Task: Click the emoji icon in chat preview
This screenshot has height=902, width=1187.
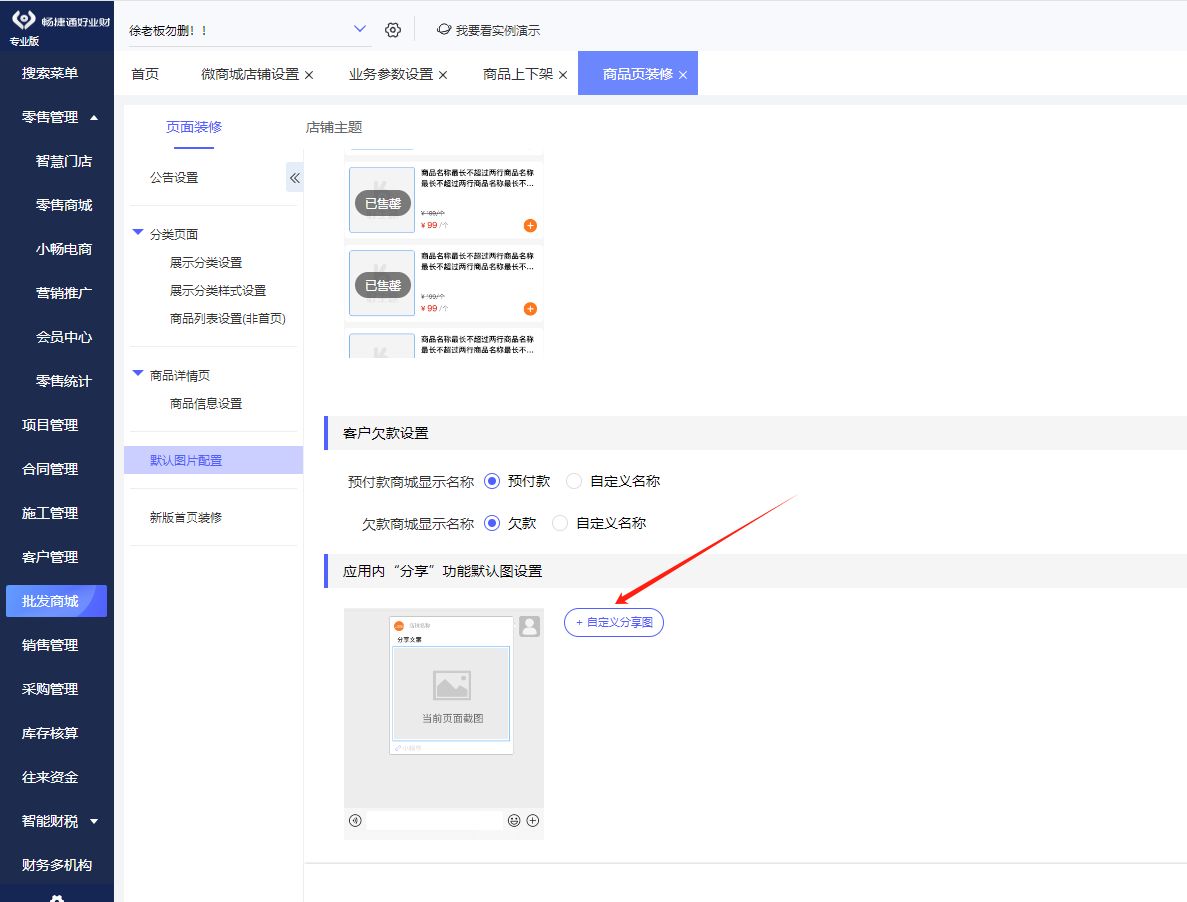Action: click(x=514, y=821)
